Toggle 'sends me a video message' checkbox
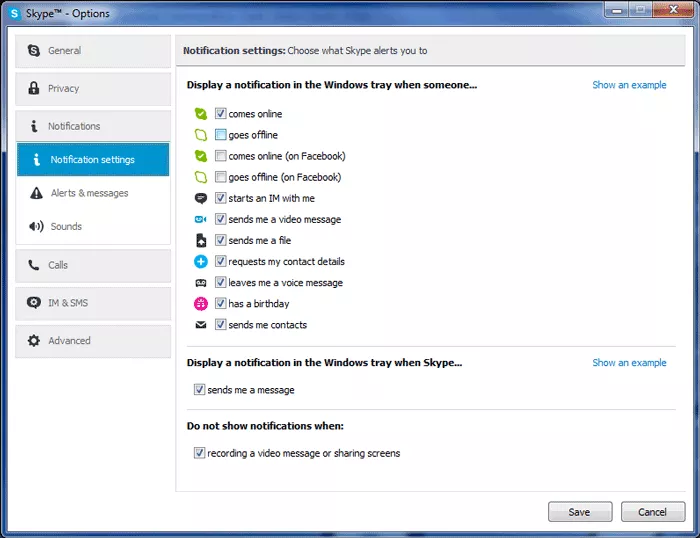Screen dimensions: 700x538 pyautogui.click(x=221, y=219)
